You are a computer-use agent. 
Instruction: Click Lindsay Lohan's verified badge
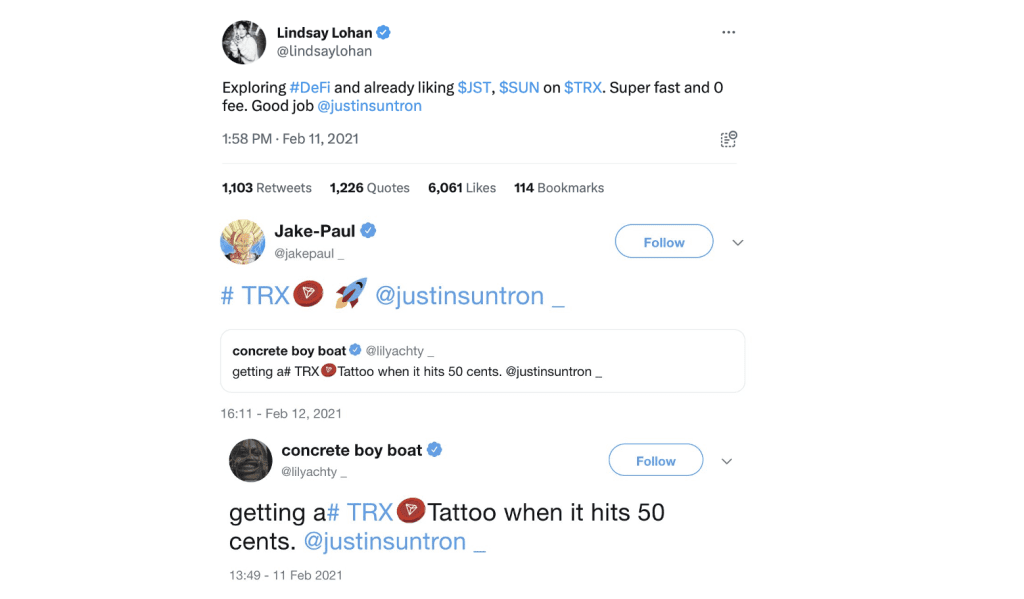coord(382,33)
